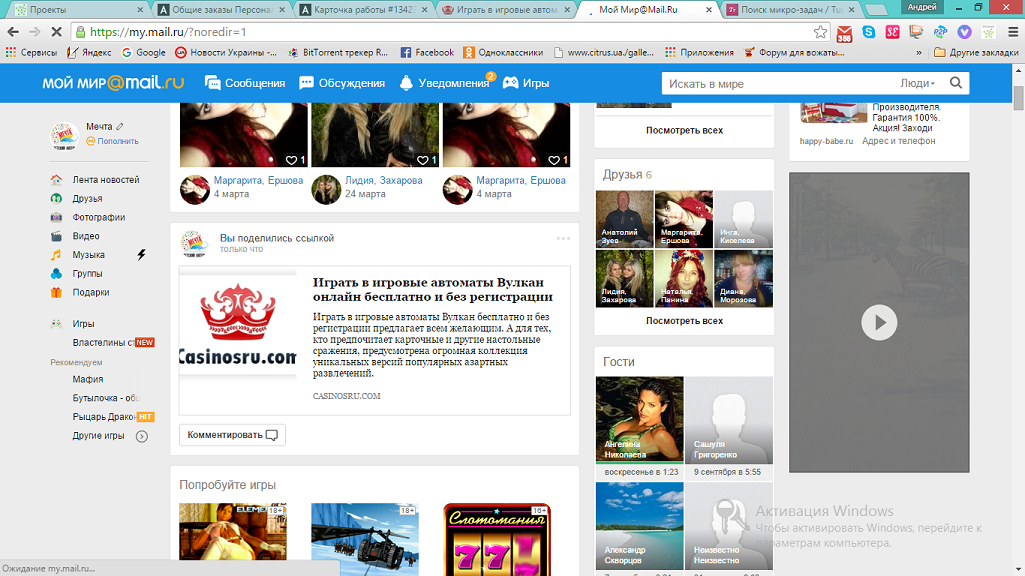Viewport: 1025px width, 576px height.
Task: Expand Другие игры with the circled arrow
Action: pos(142,436)
